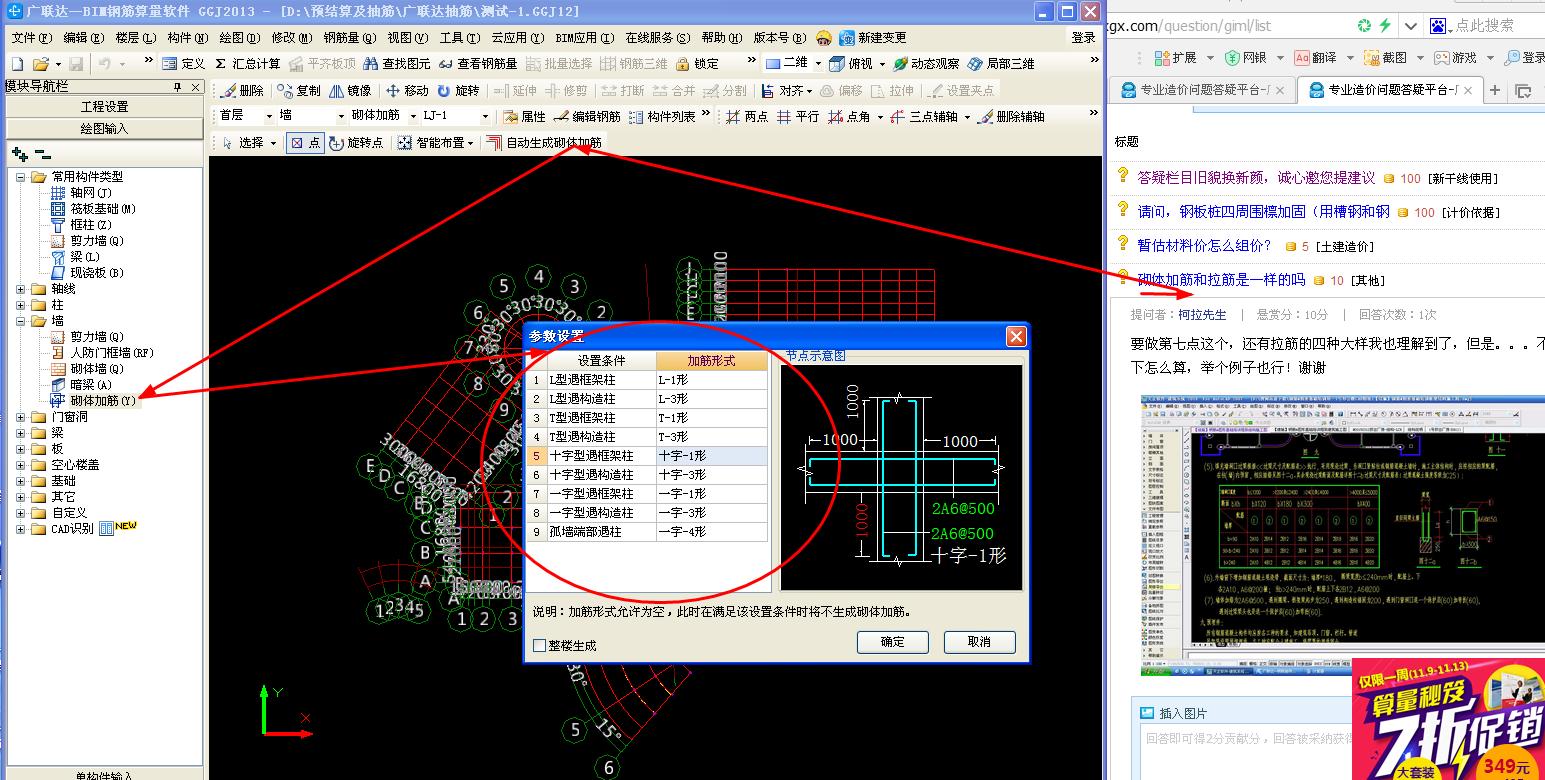This screenshot has width=1545, height=780.
Task: Click the 定义 (Define) toolbar icon
Action: point(184,63)
